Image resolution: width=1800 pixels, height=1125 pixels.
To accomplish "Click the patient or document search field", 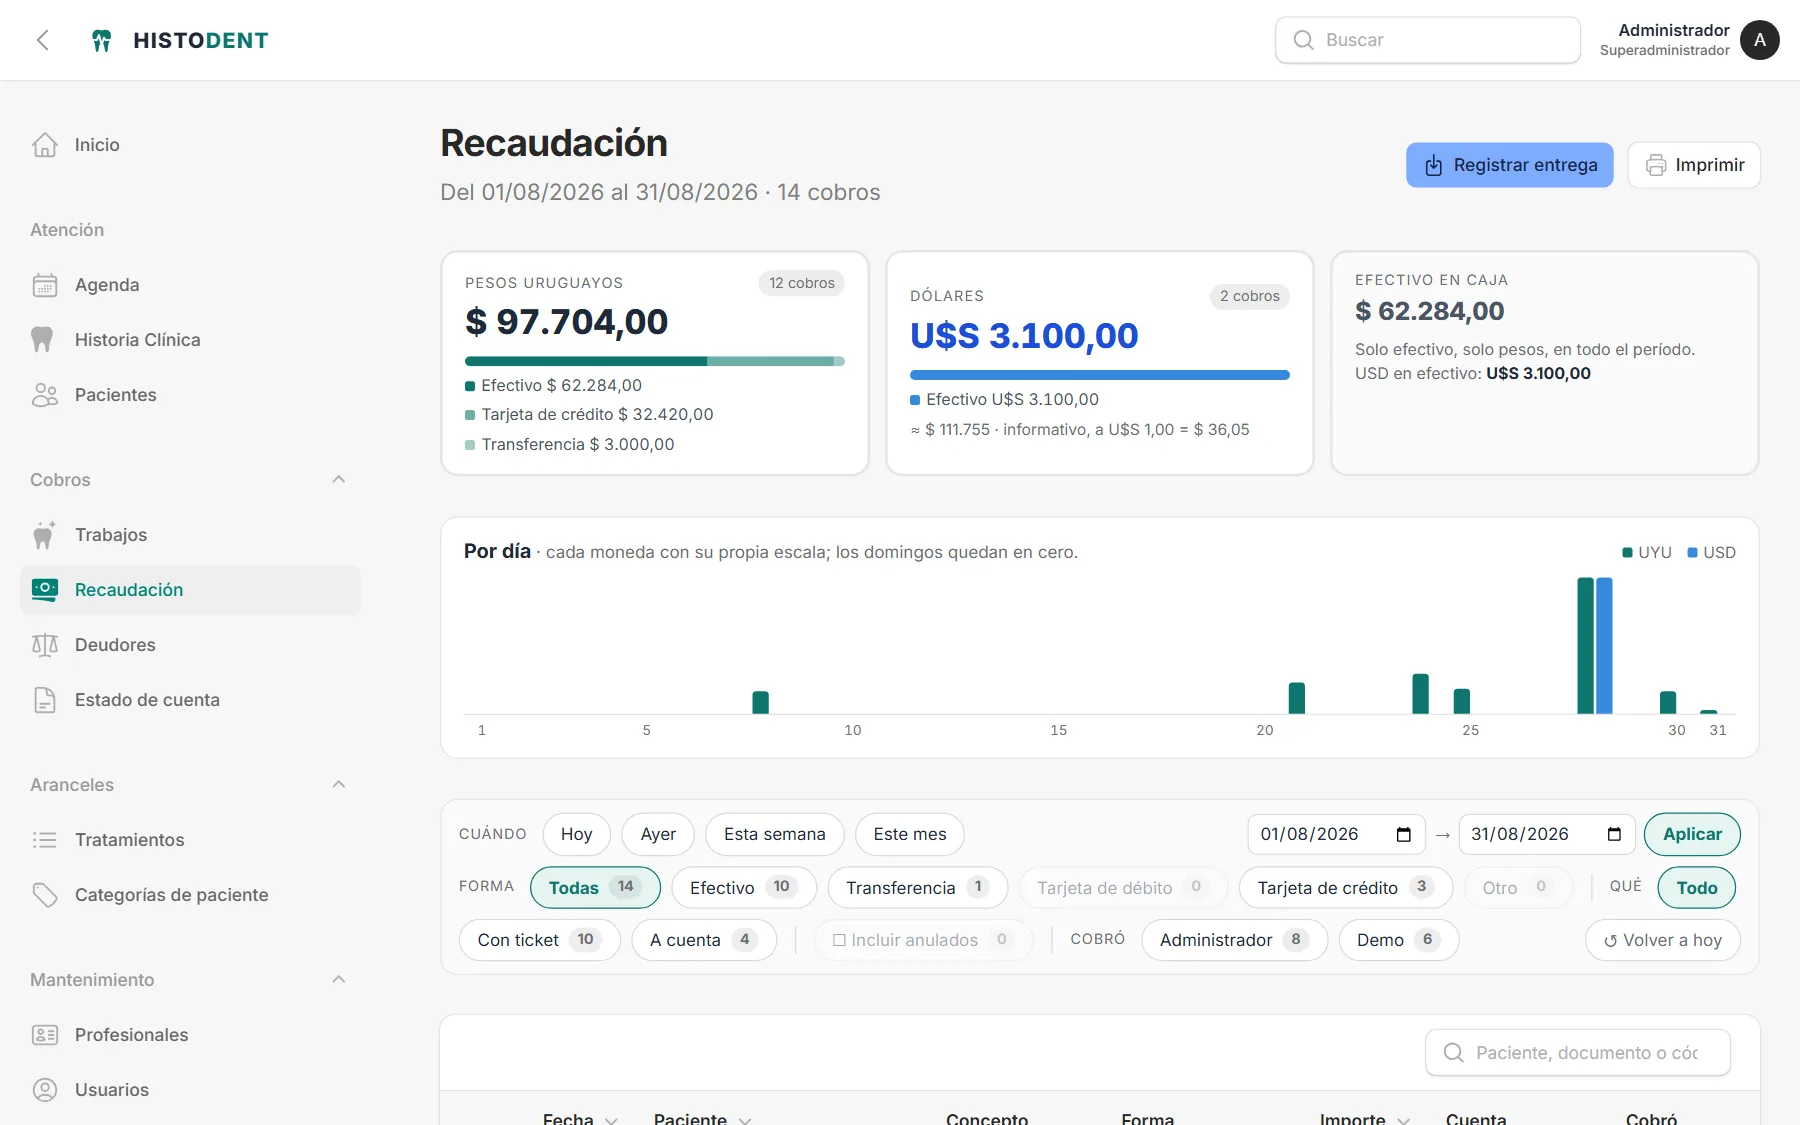I will coord(1578,1053).
